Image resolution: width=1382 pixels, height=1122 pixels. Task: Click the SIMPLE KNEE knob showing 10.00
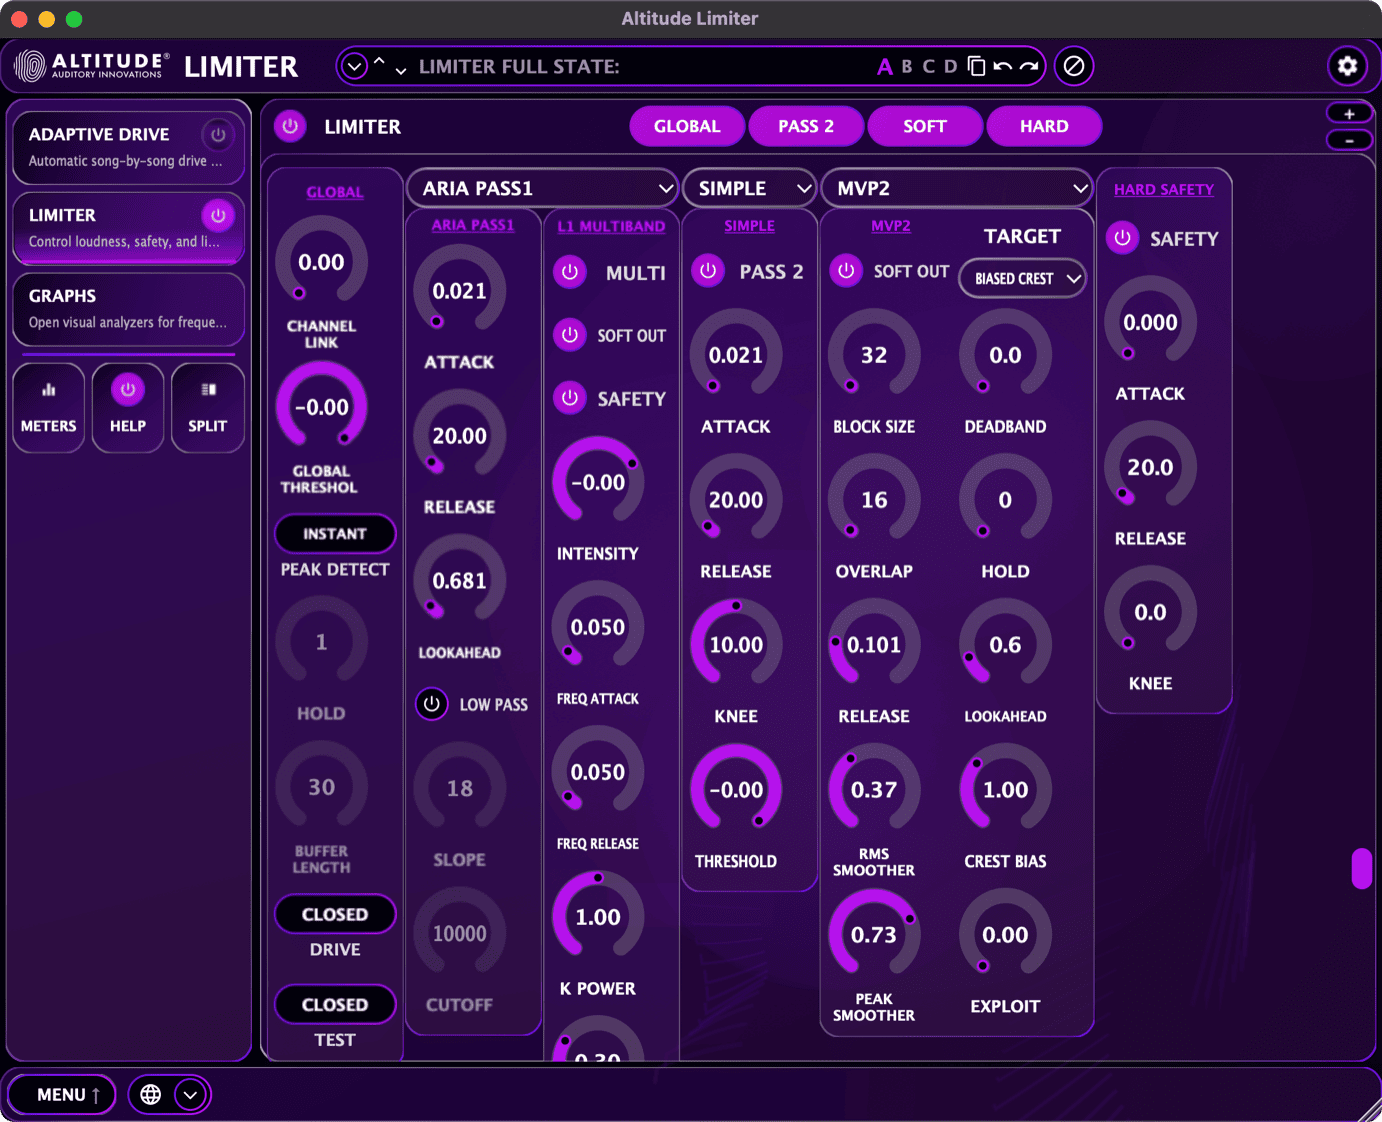(x=736, y=645)
